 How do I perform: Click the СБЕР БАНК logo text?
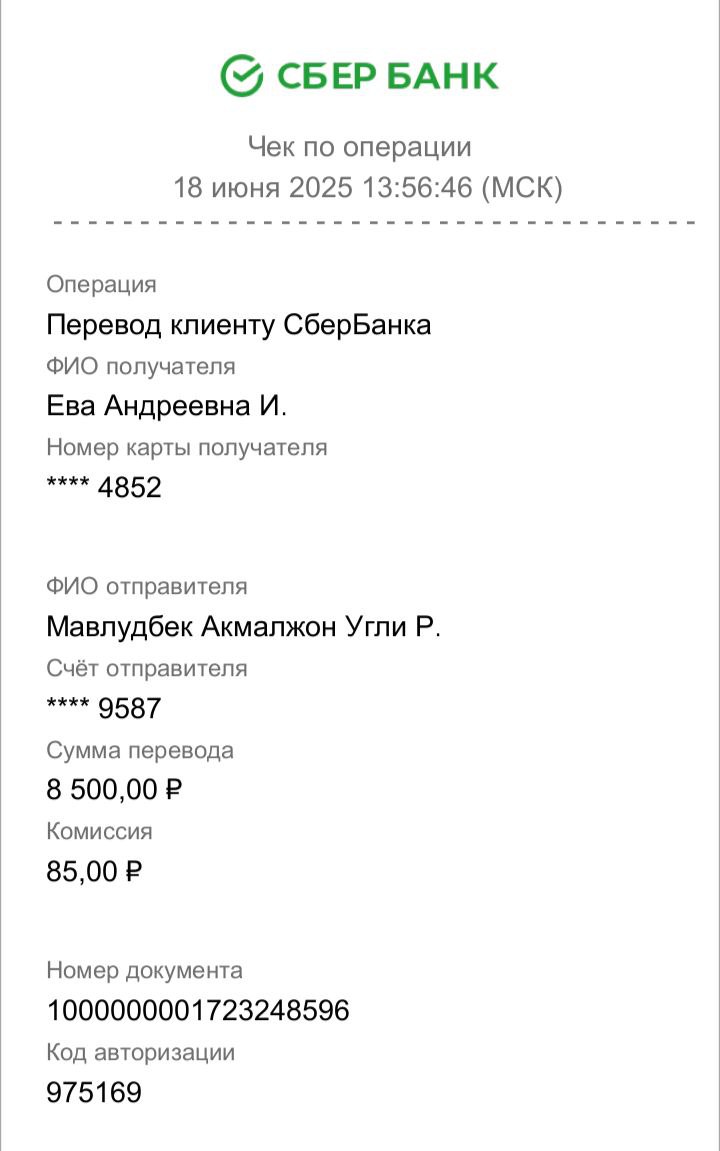click(x=388, y=76)
